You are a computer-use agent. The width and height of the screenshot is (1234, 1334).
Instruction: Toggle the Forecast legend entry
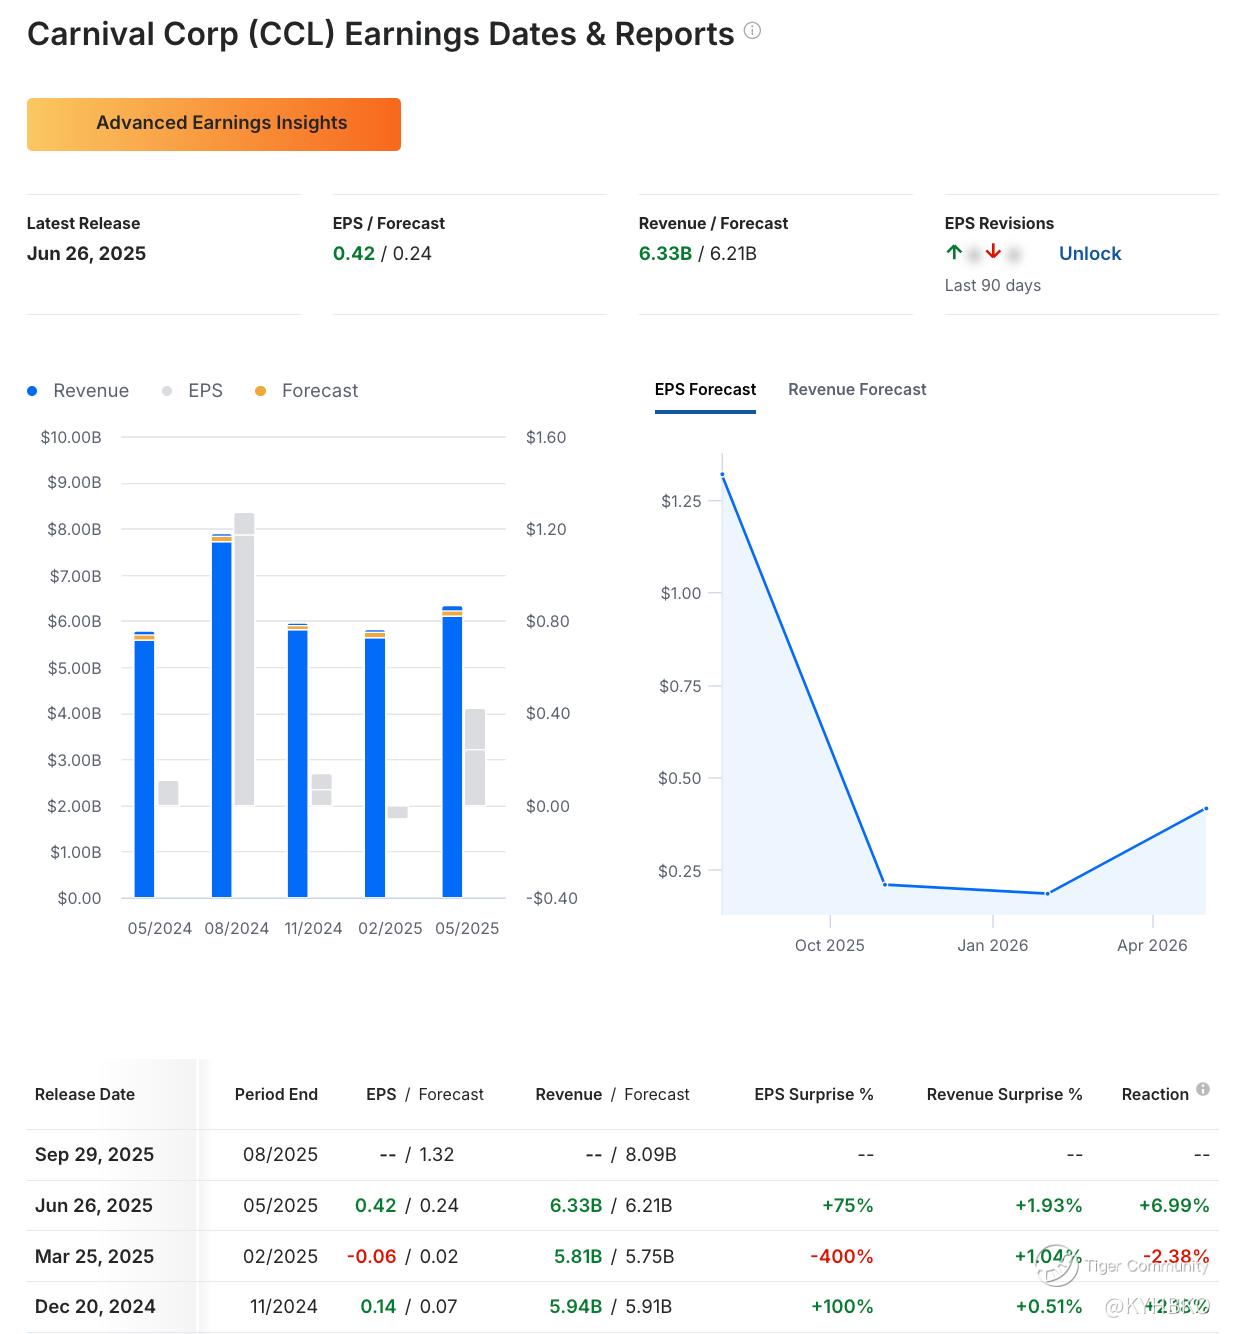tap(307, 391)
